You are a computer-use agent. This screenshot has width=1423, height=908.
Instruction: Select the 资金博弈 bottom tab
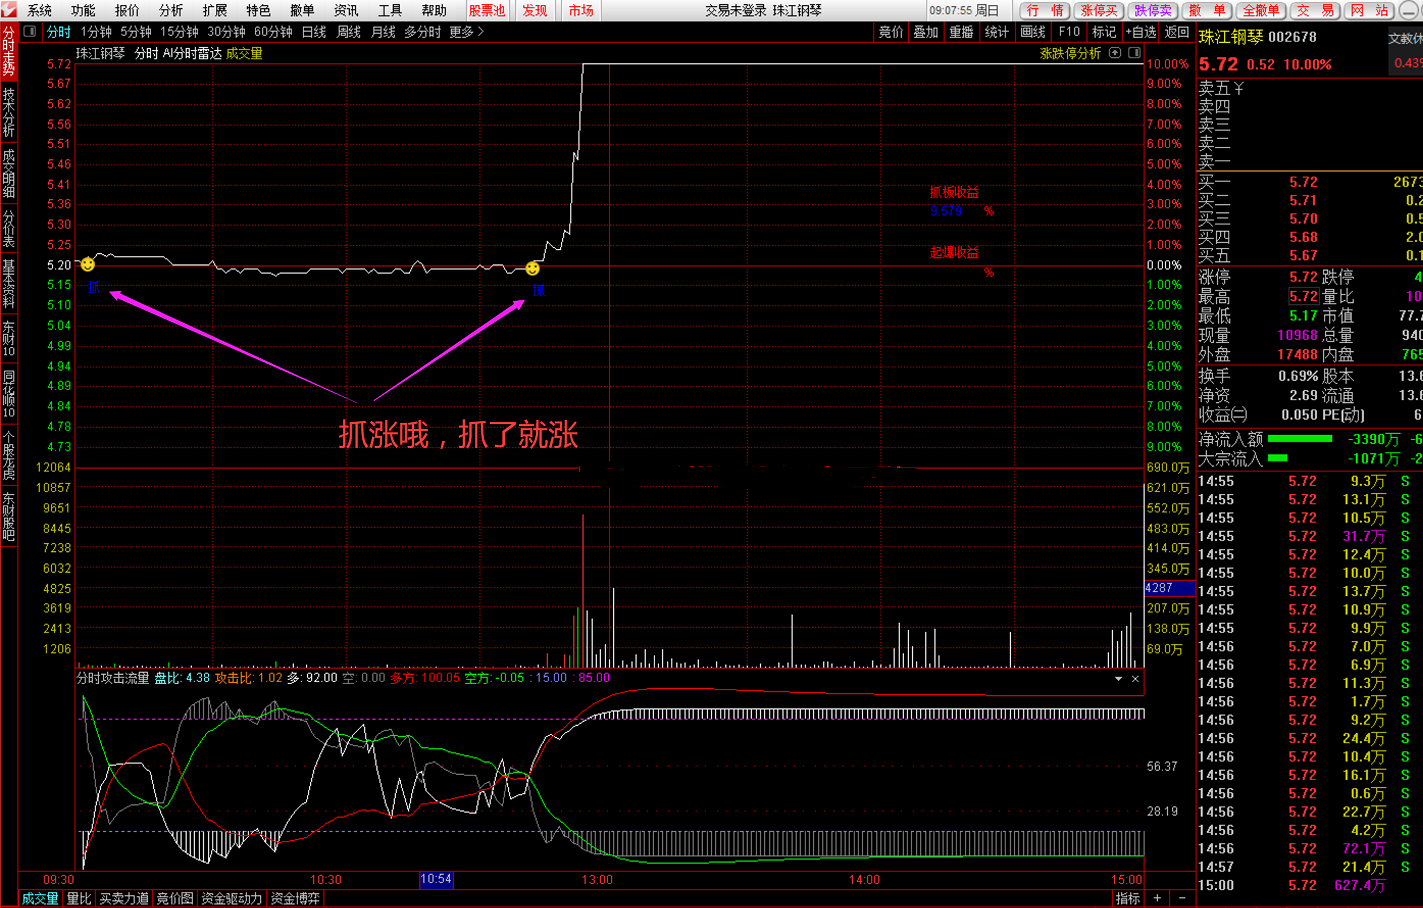(x=295, y=898)
